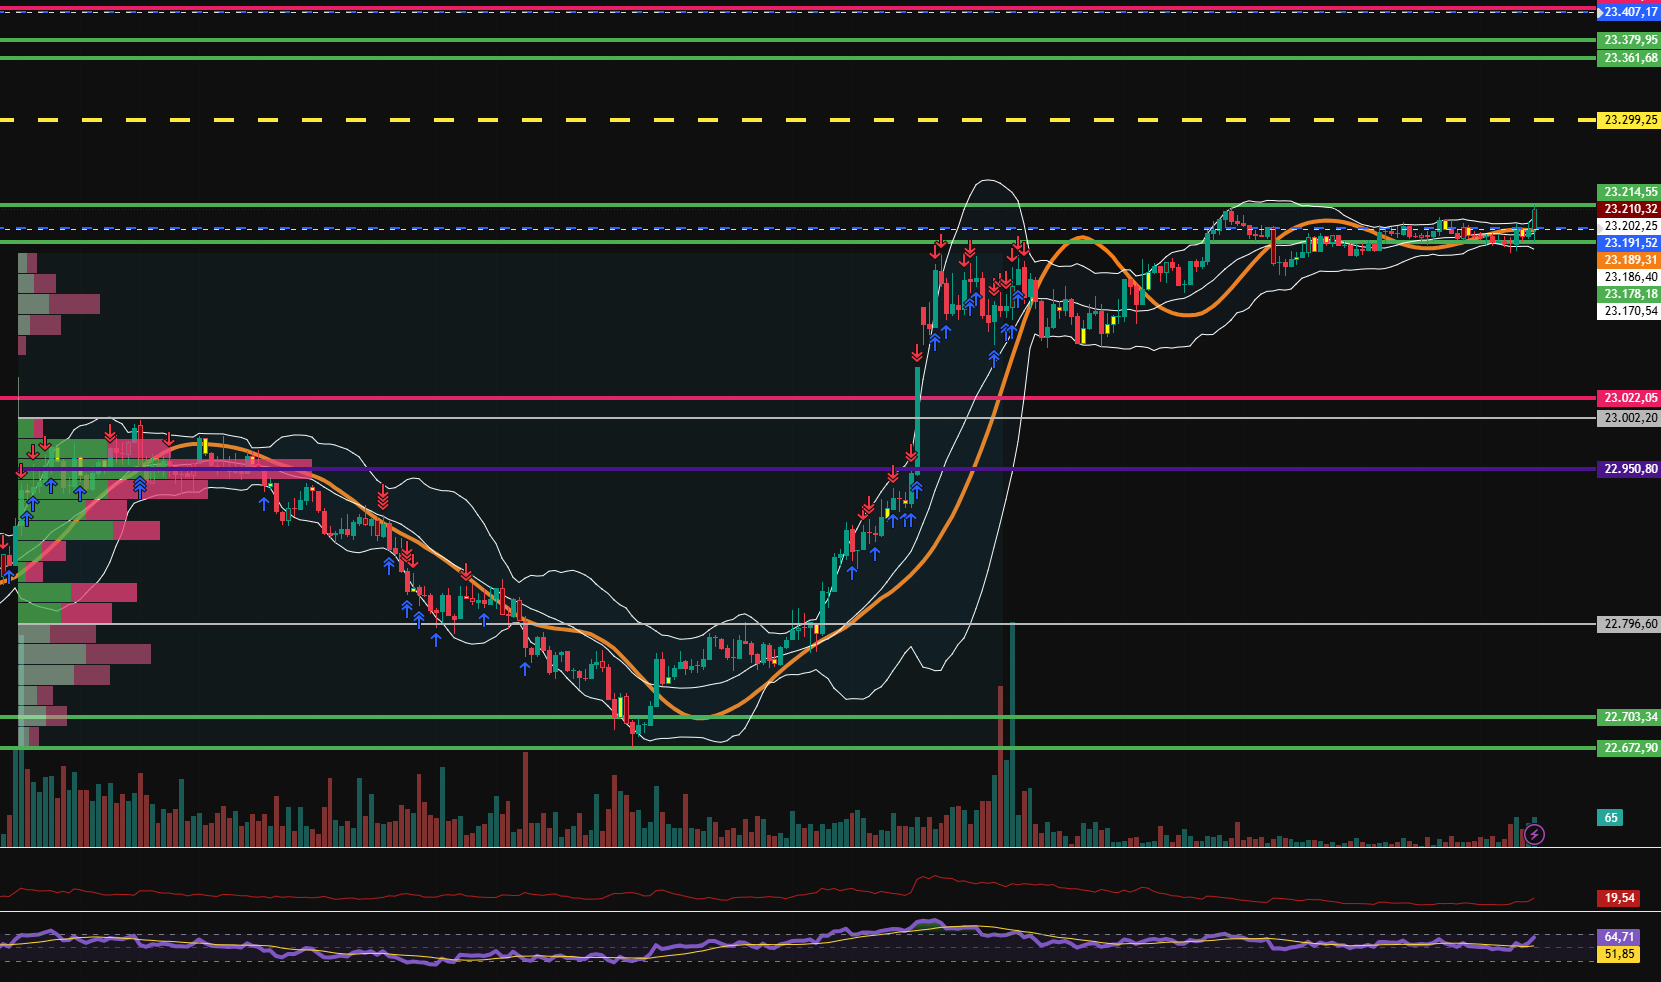Click the yellow dashed-level label 23.299,25
1661x982 pixels.
[x=1626, y=120]
